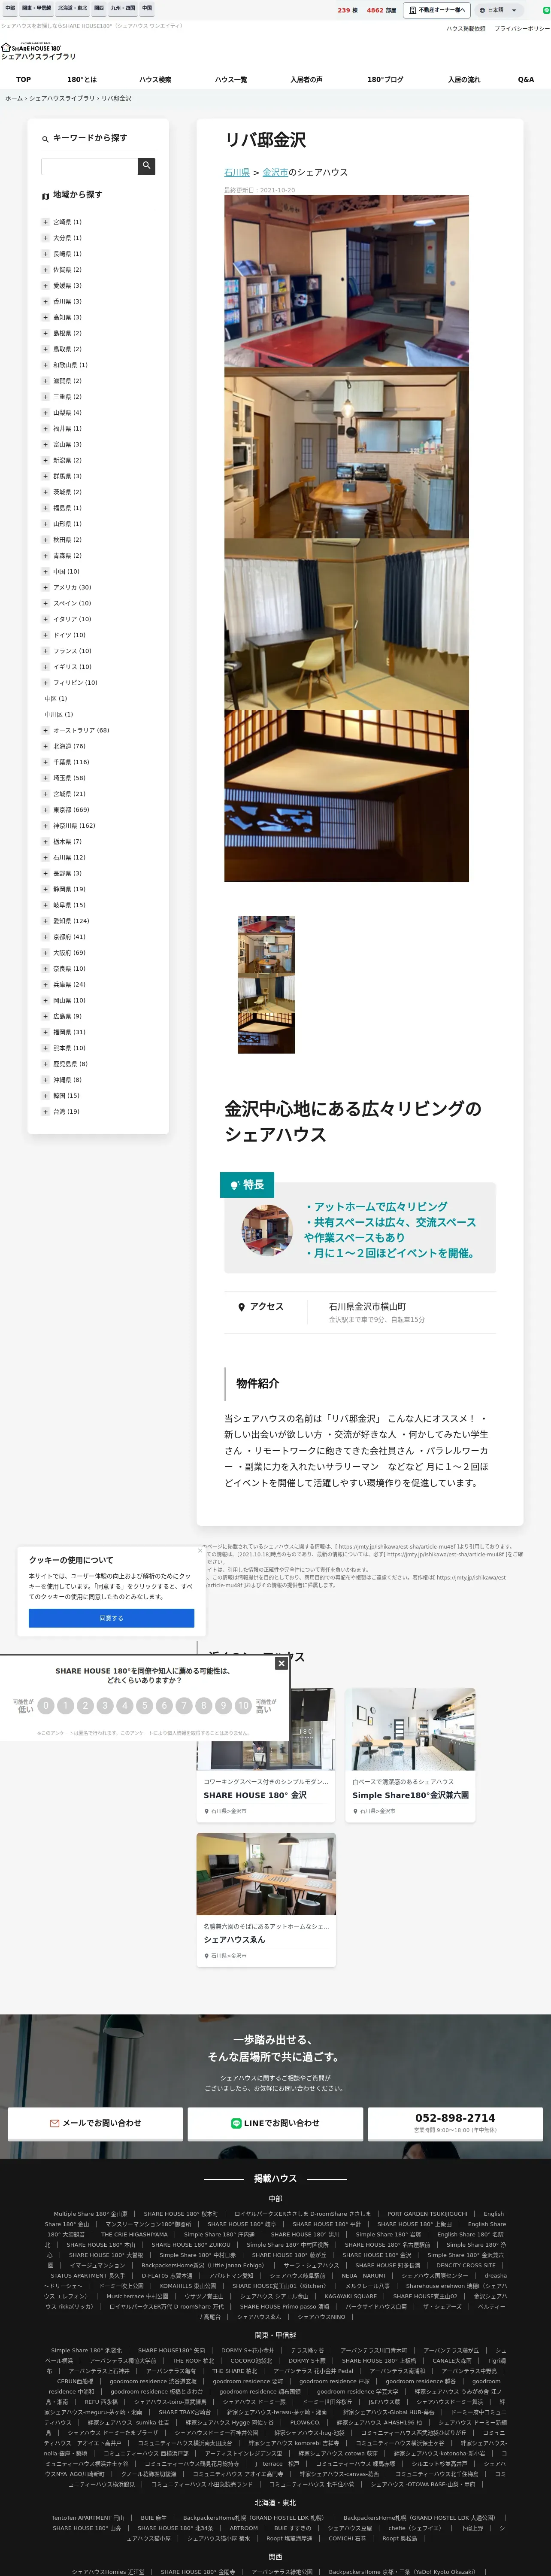
Task: Click the globe language icon
Action: tap(482, 10)
